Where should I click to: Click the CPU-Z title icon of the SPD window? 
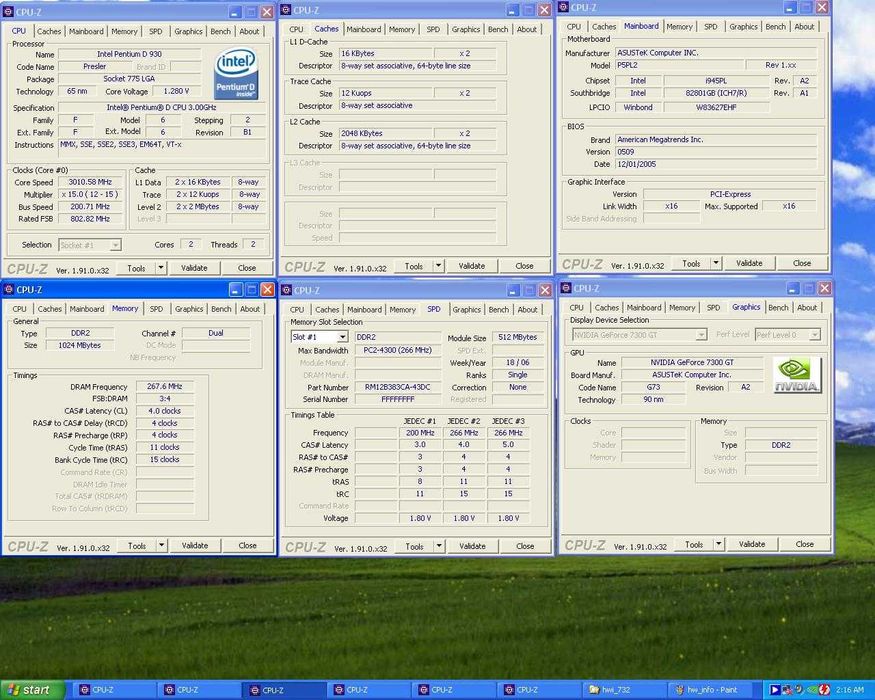tap(286, 290)
